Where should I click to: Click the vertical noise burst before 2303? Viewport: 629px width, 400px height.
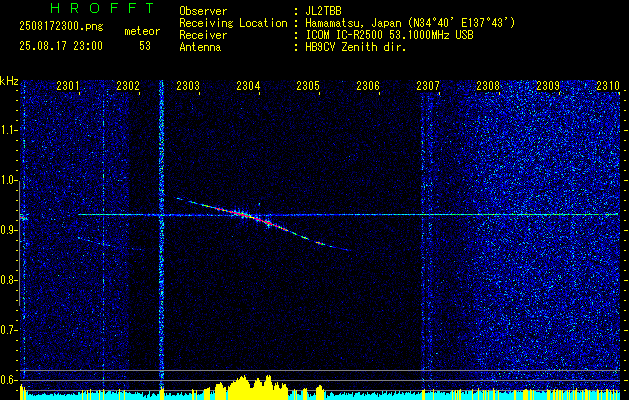[x=162, y=237]
